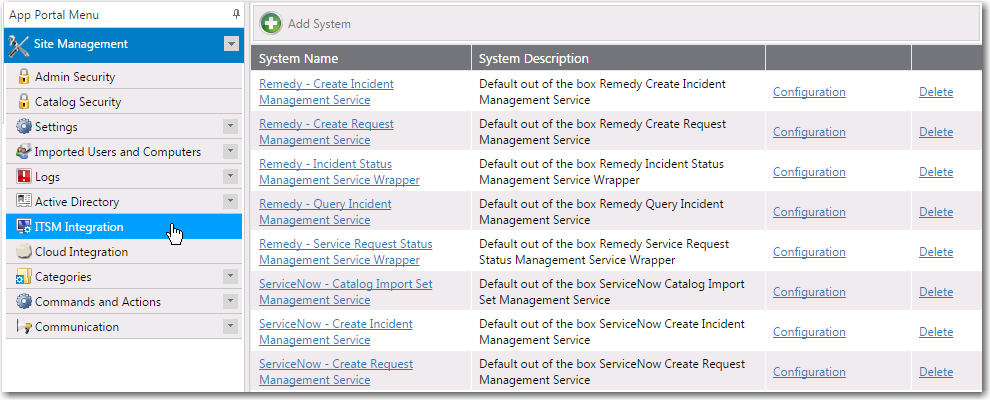Open the Imported Users and Computers menu
The height and width of the screenshot is (400, 990).
(x=117, y=152)
